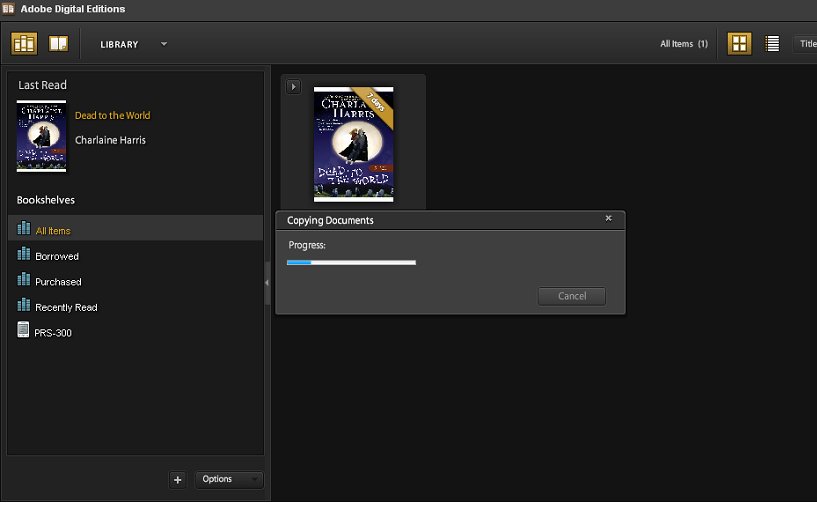Select the Recently Read bookshelf
This screenshot has width=817, height=505.
click(x=135, y=307)
